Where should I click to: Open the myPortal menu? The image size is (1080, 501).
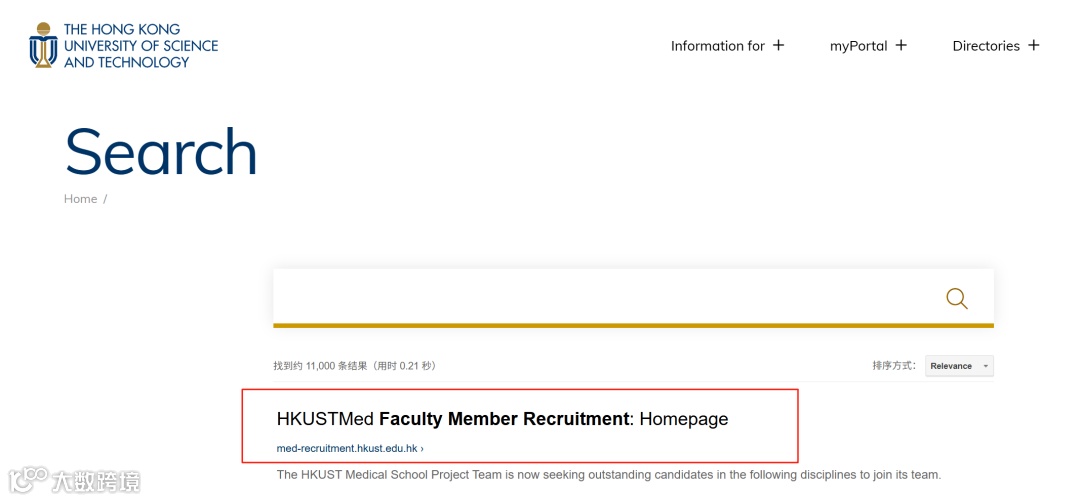coord(858,46)
